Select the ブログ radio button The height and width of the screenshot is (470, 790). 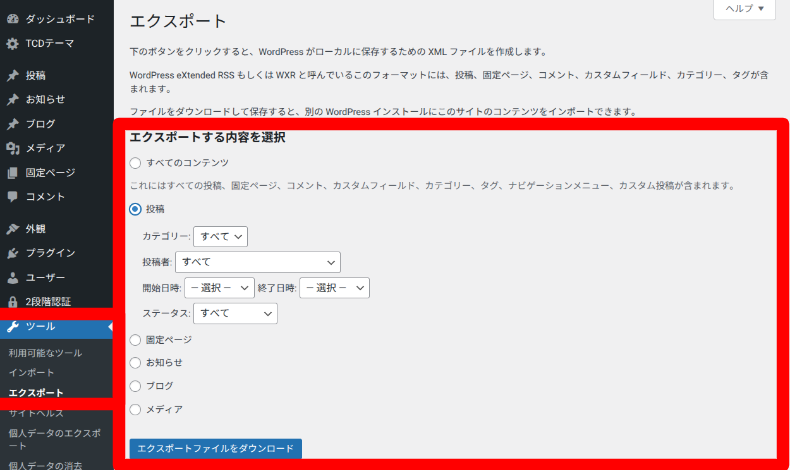[x=135, y=386]
